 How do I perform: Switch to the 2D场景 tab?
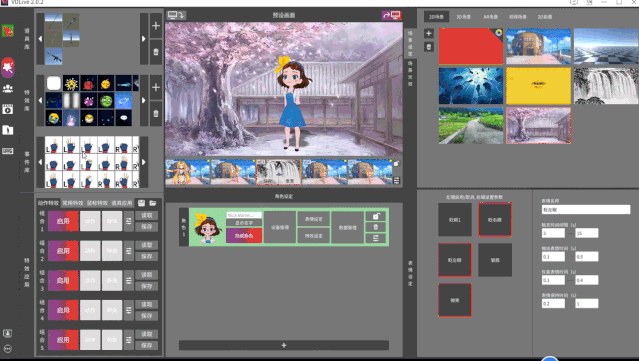pyautogui.click(x=436, y=17)
